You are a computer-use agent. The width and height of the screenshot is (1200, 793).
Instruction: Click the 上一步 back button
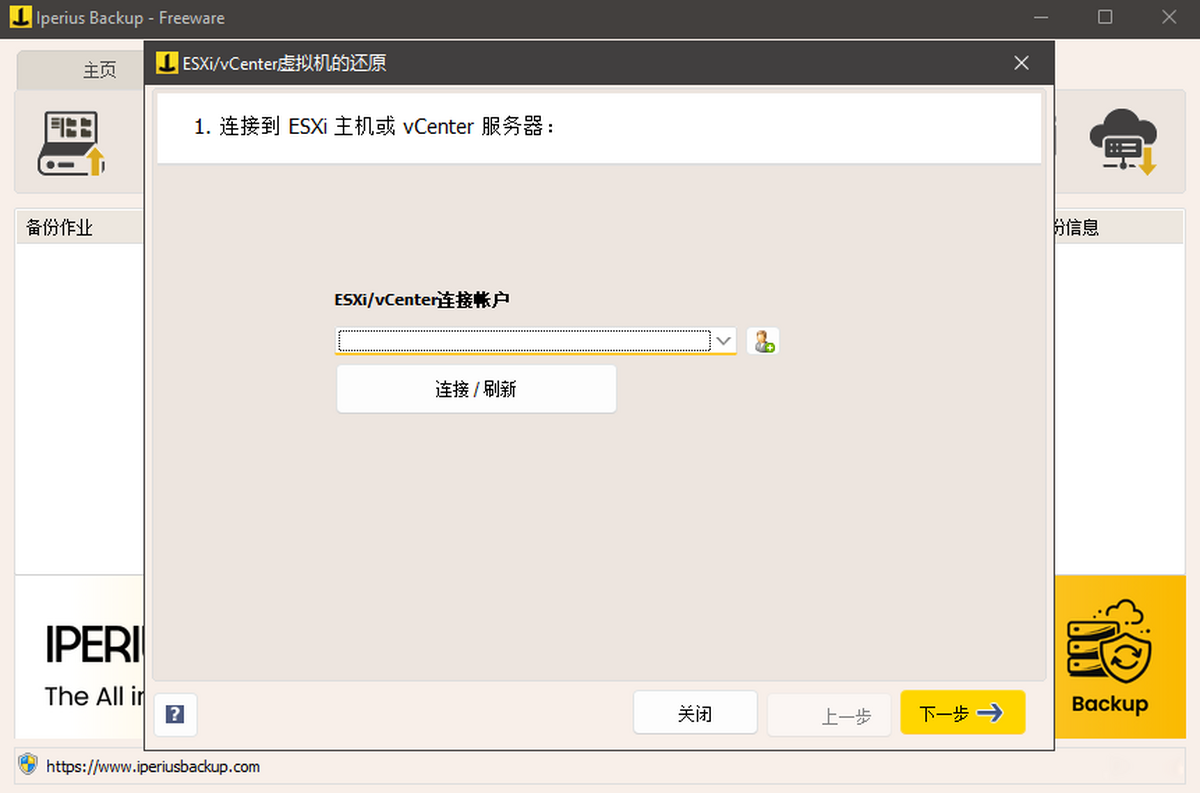828,715
